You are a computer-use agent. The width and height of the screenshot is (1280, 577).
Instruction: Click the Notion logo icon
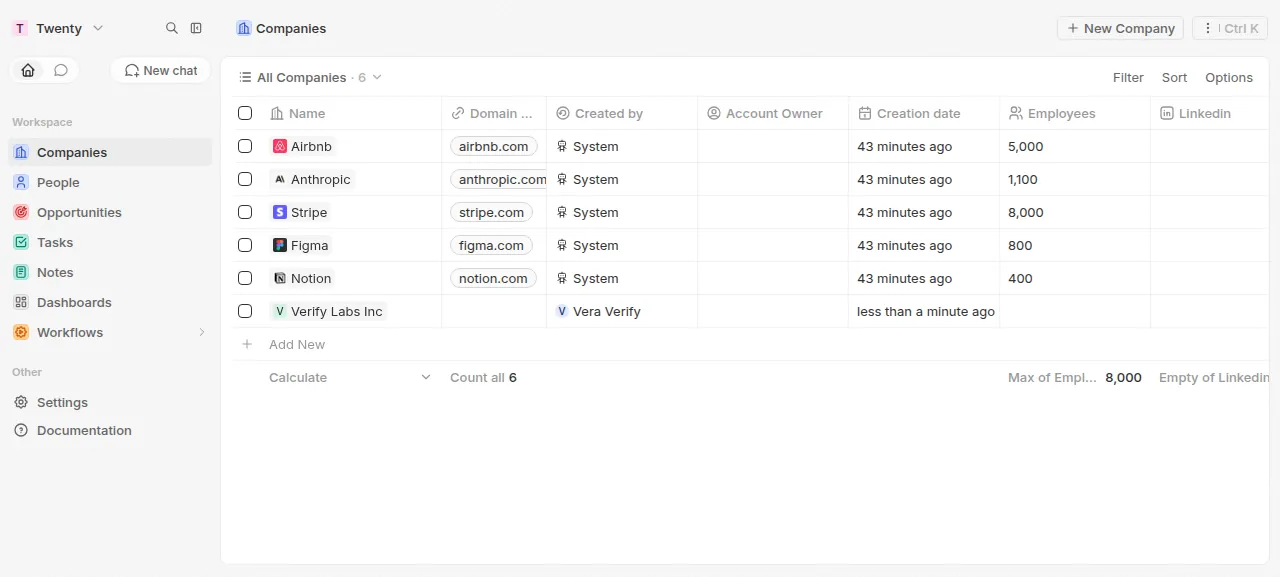point(280,278)
